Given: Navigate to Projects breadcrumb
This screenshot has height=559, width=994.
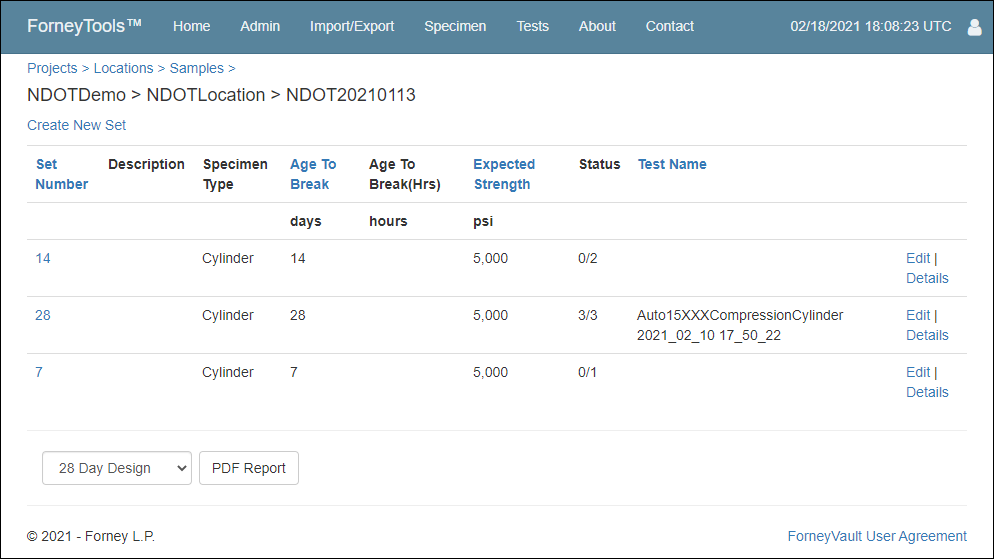Looking at the screenshot, I should tap(52, 68).
